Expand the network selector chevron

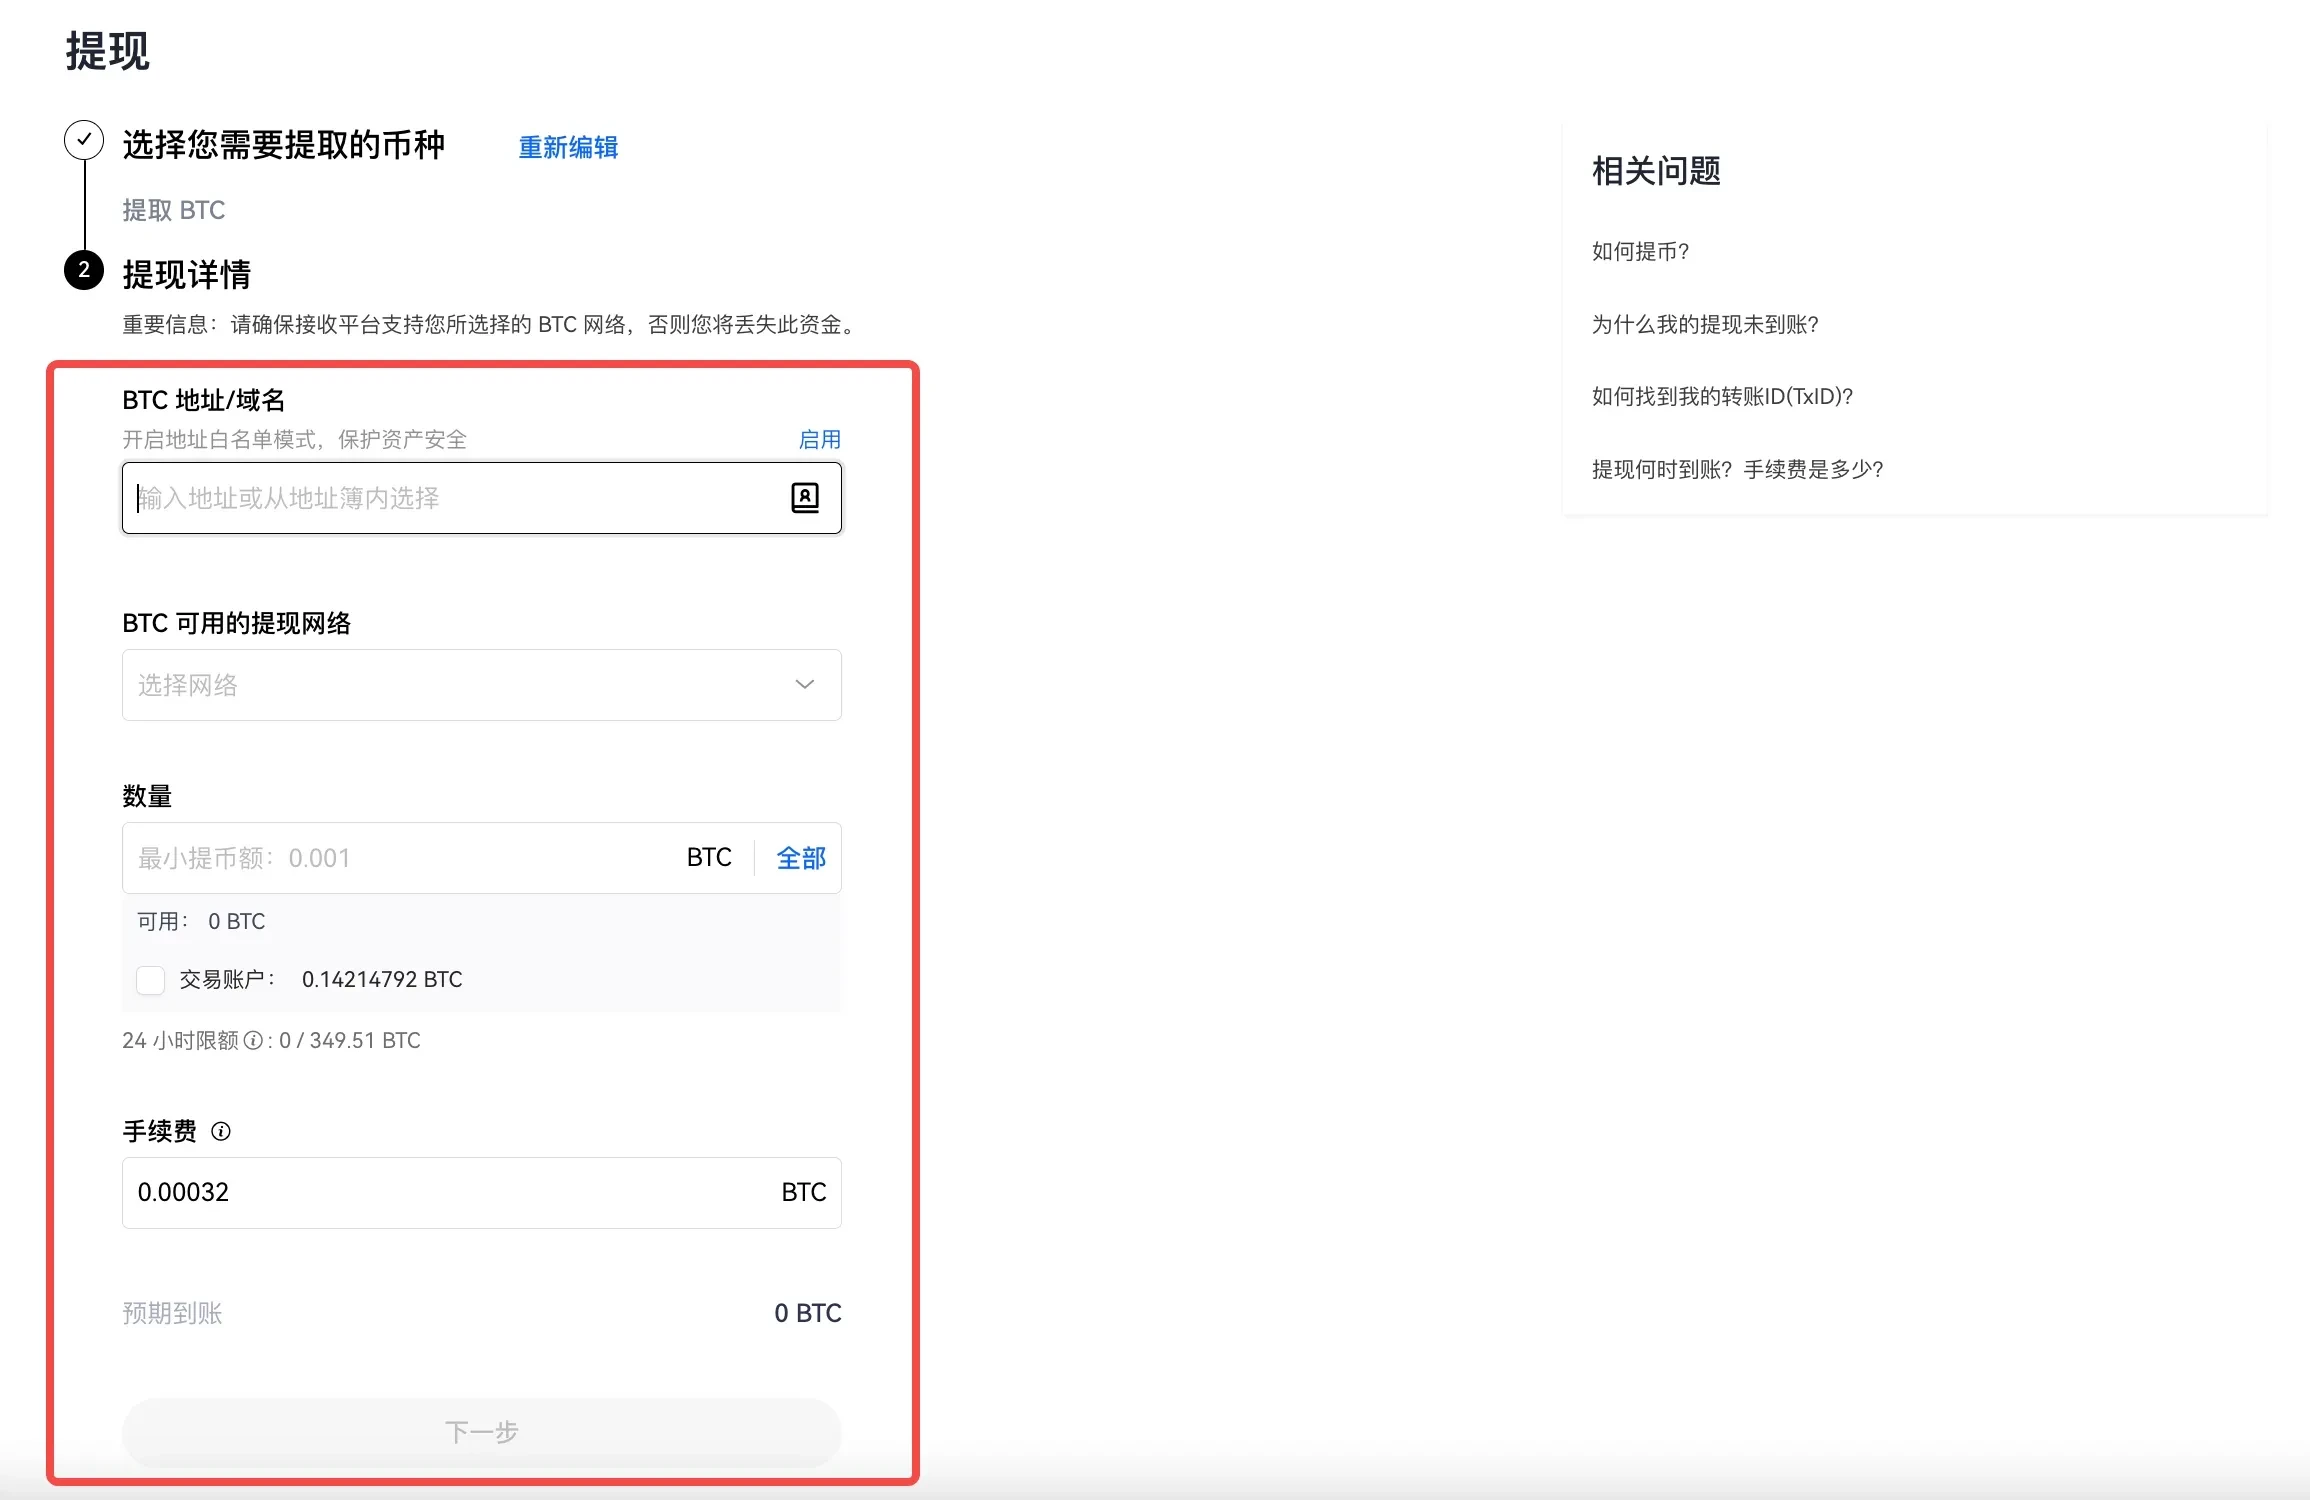[x=803, y=685]
